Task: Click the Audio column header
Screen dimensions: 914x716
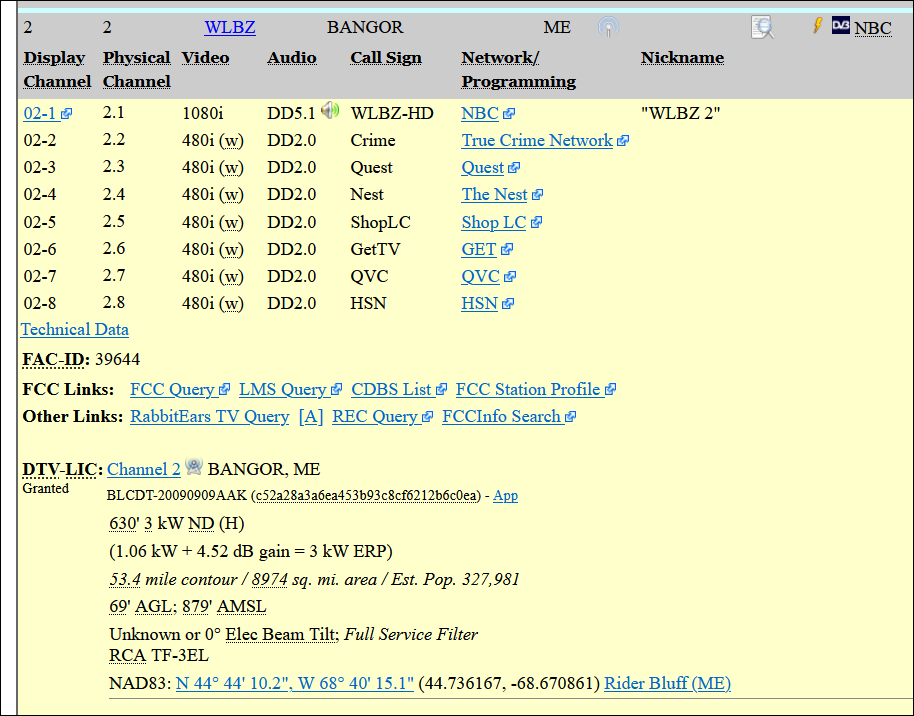Action: pos(291,58)
